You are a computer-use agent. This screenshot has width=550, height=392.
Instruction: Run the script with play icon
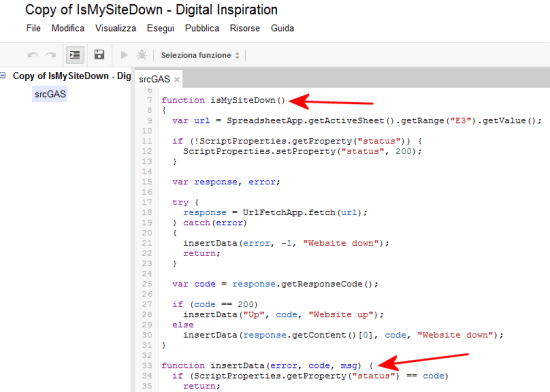[x=124, y=55]
